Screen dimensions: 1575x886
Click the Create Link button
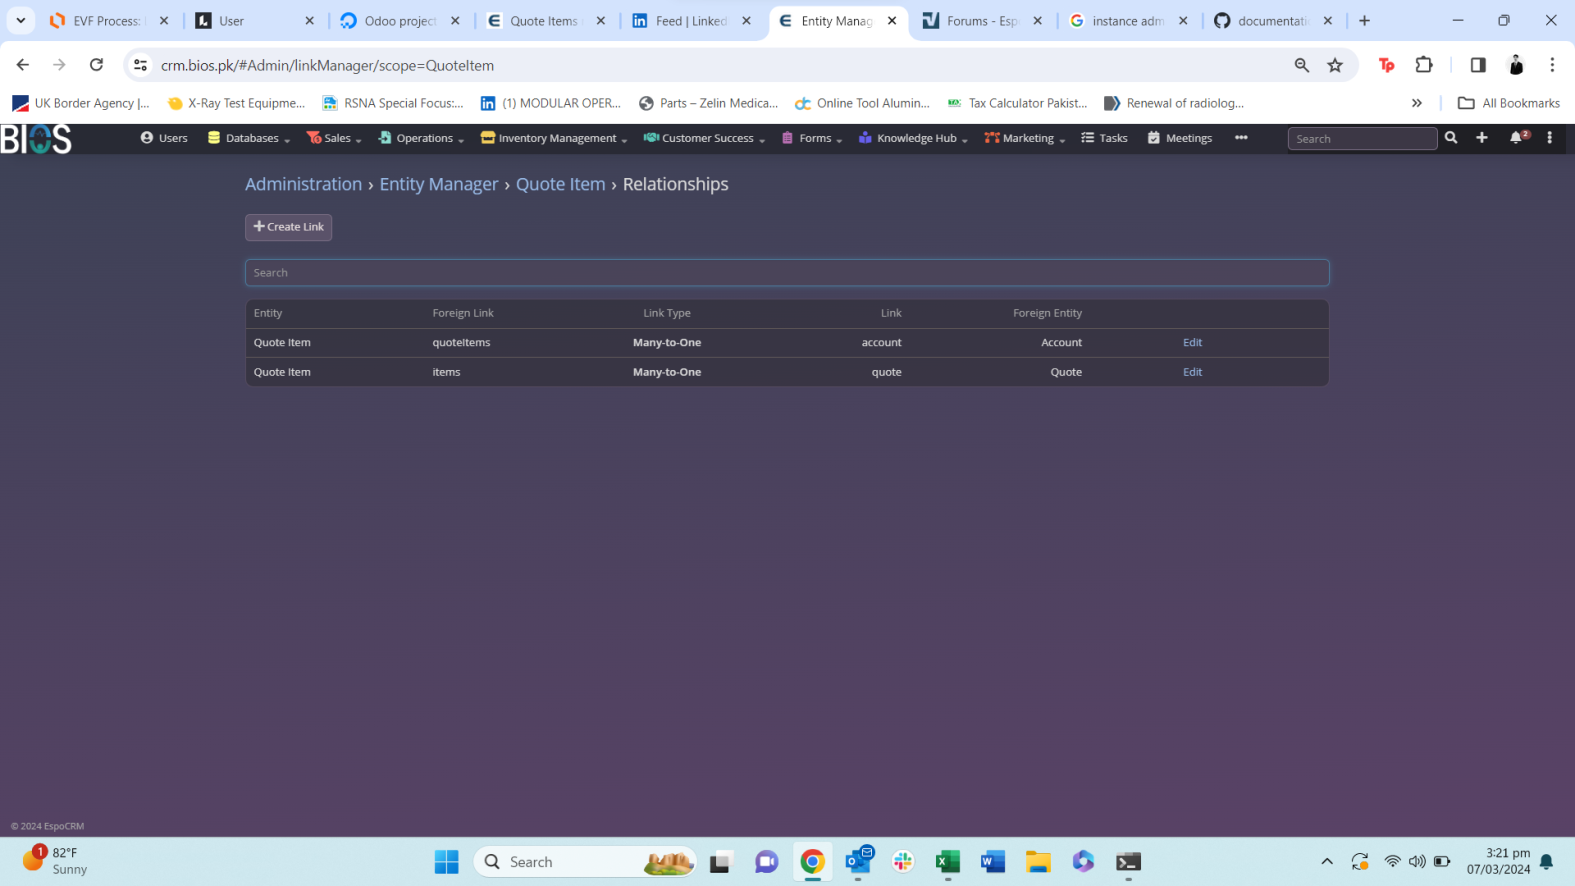288,227
